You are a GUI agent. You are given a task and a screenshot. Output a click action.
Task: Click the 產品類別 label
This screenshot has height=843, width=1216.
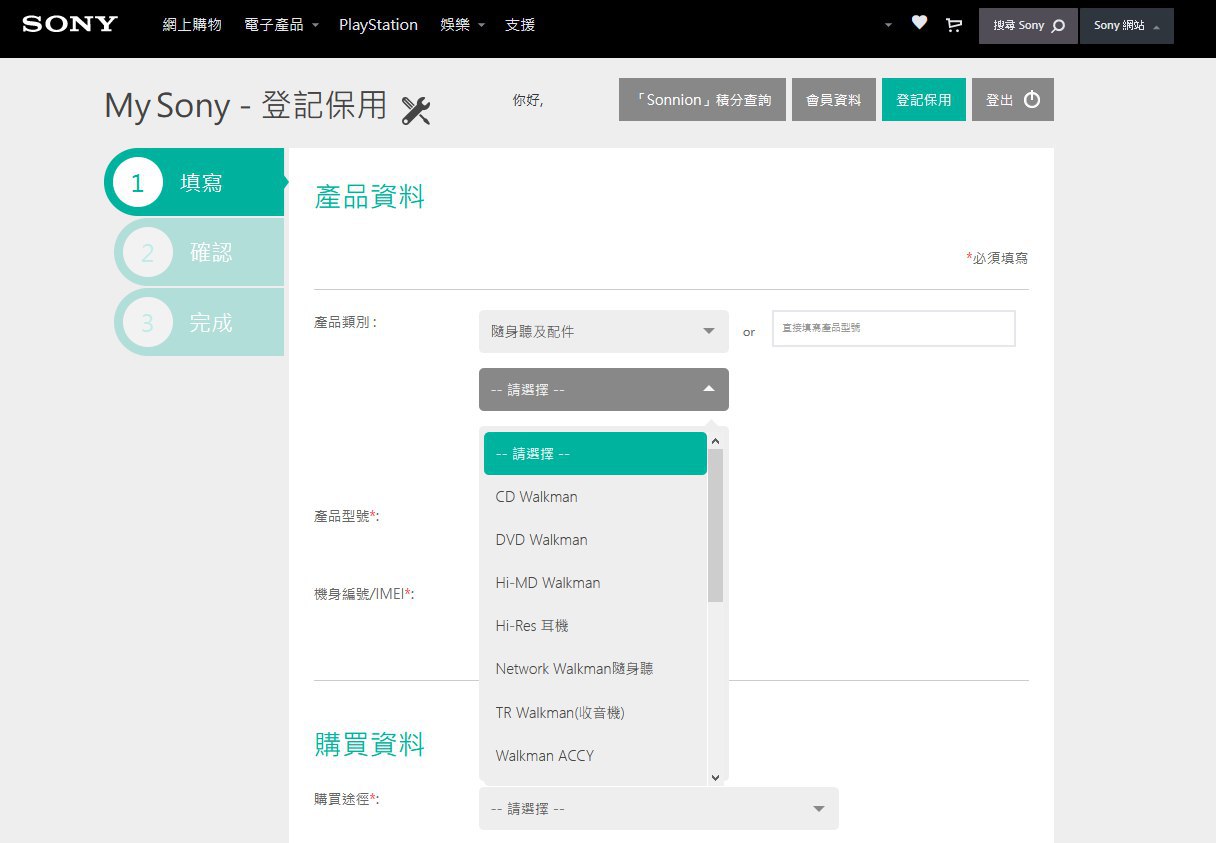pyautogui.click(x=345, y=323)
